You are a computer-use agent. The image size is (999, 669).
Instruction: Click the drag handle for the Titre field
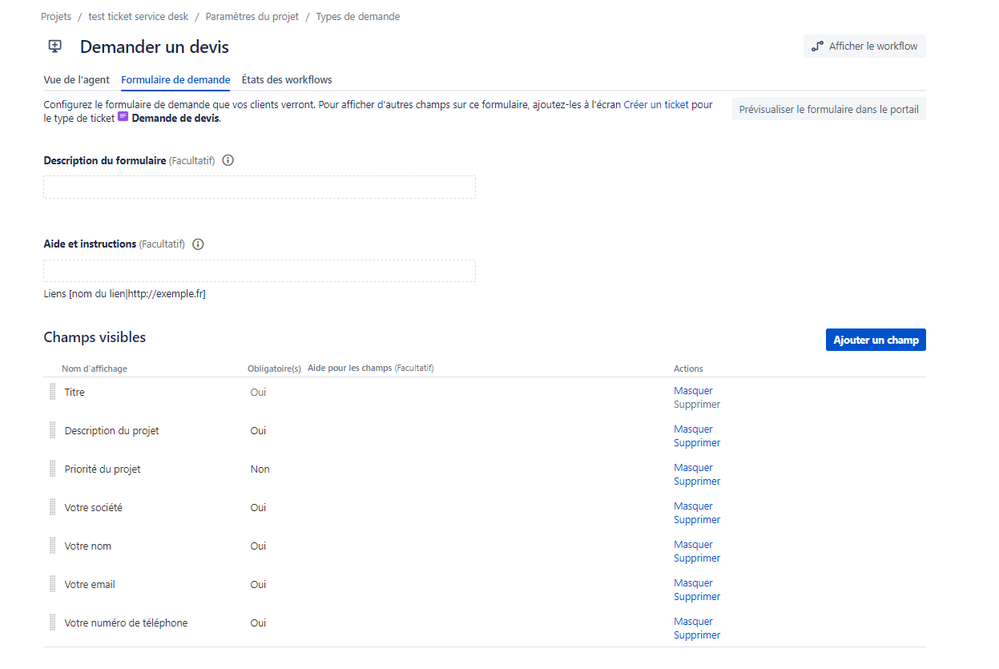point(52,392)
